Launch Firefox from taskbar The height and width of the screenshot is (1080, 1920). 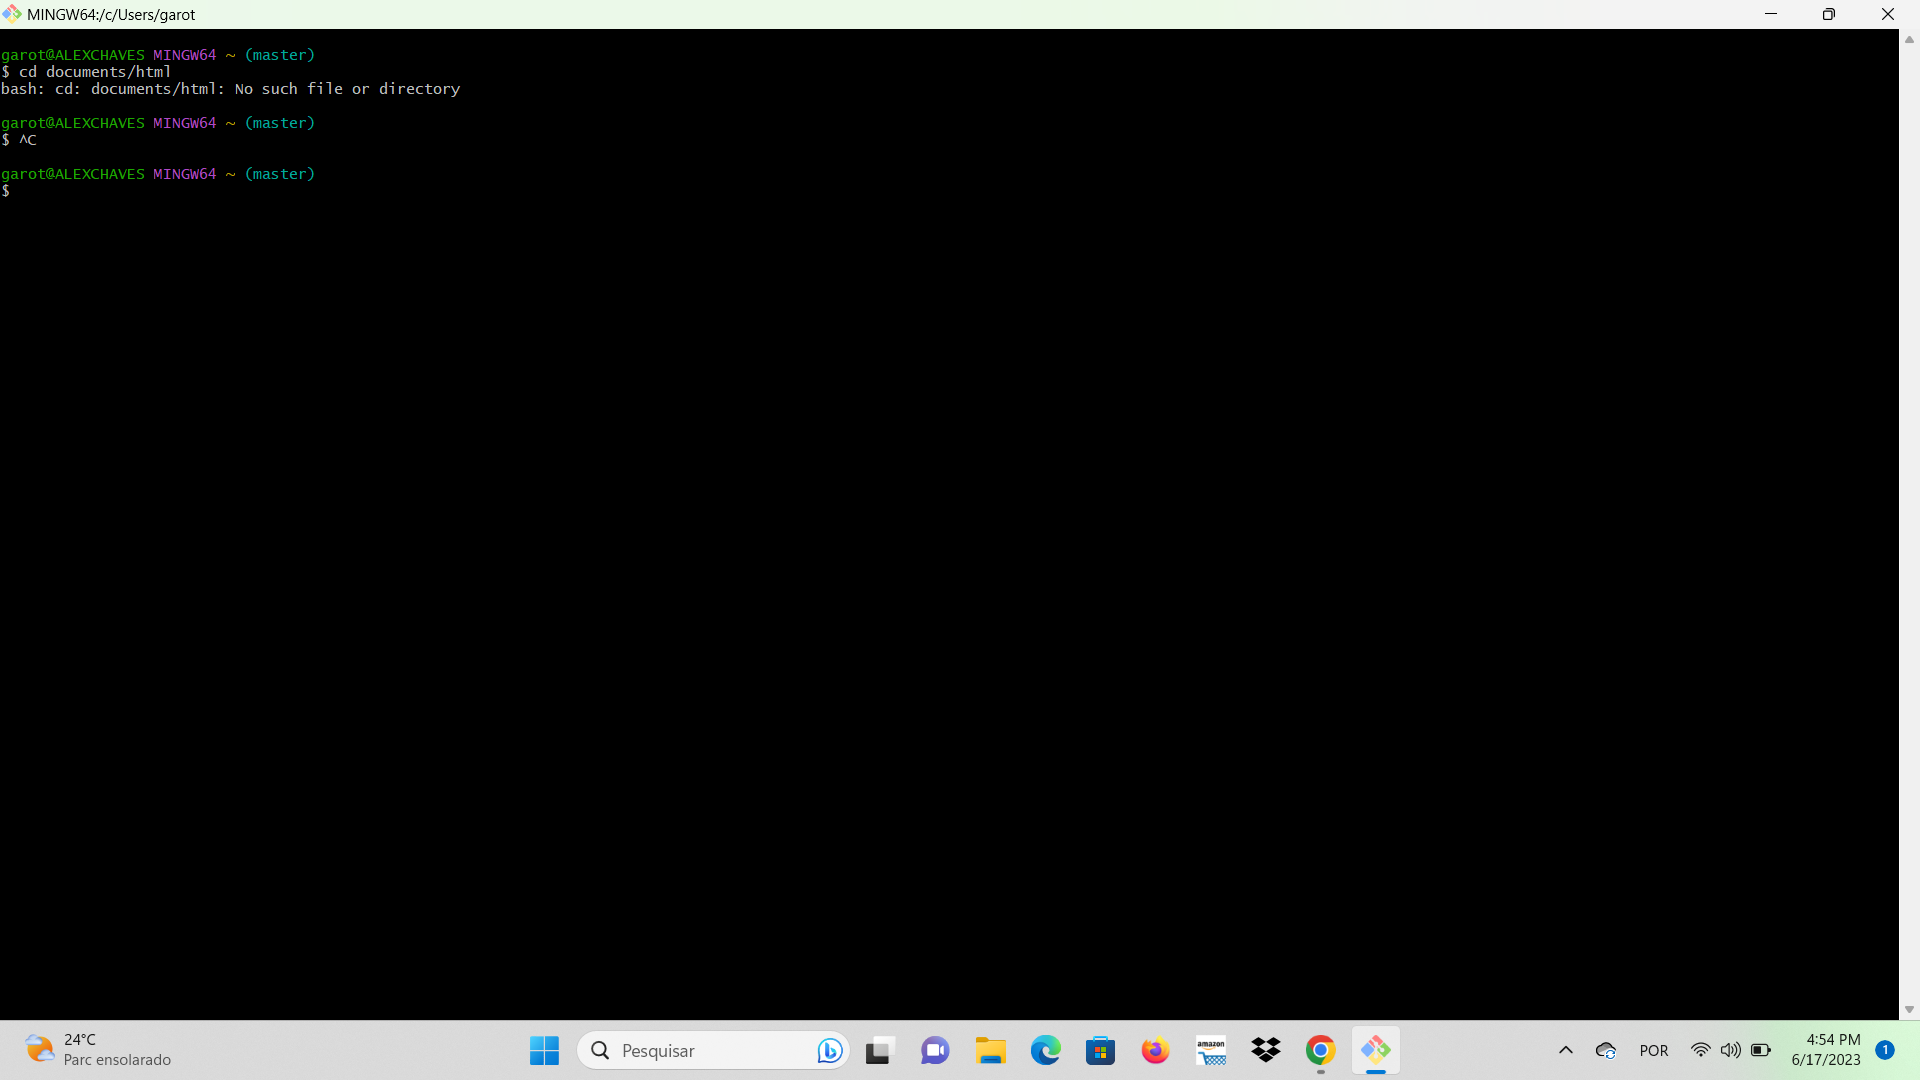tap(1156, 1050)
